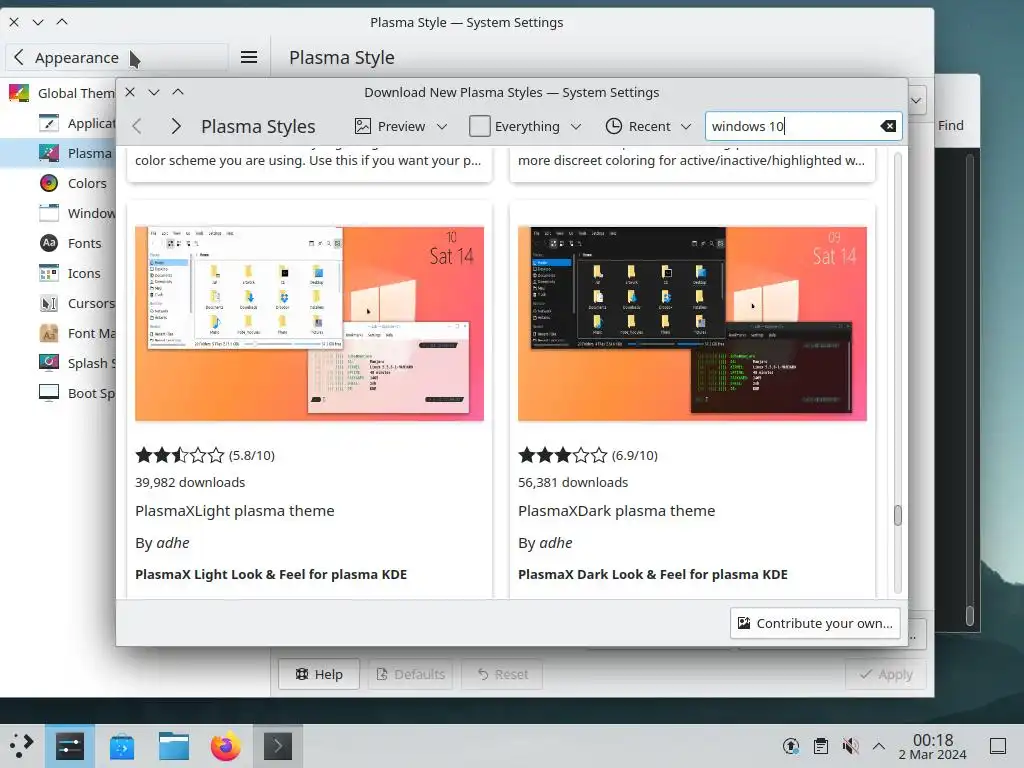Image resolution: width=1024 pixels, height=768 pixels.
Task: Open the Recent sort order dropdown
Action: 648,126
